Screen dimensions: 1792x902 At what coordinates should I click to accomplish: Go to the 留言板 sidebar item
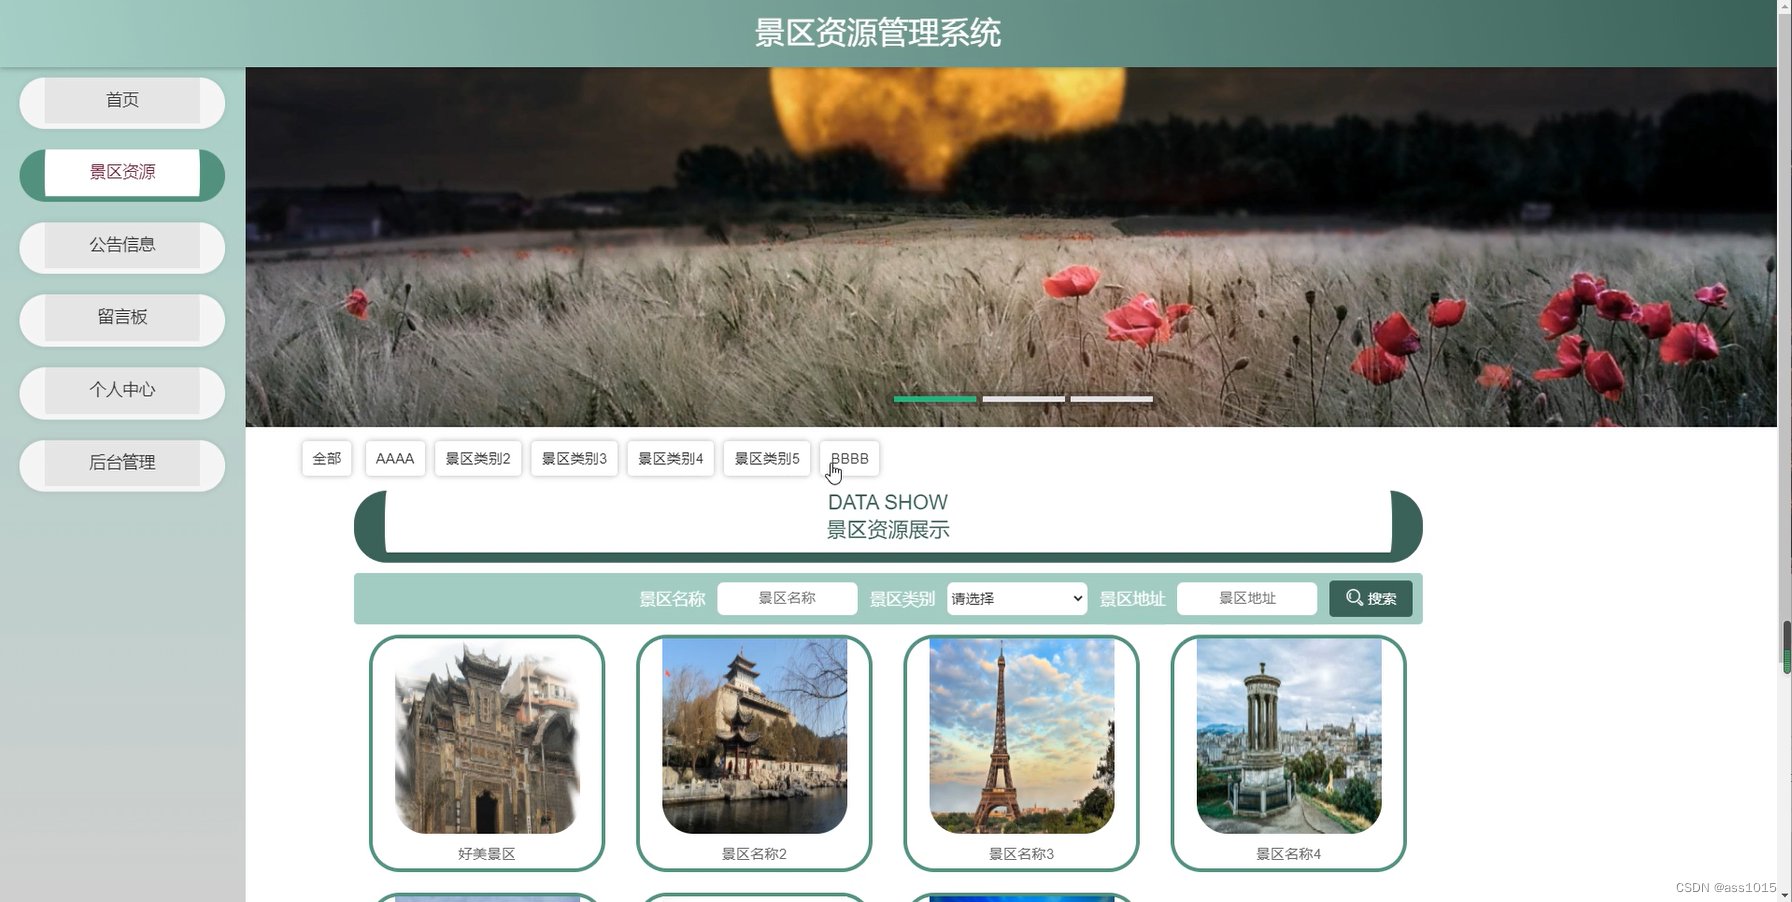pos(122,319)
